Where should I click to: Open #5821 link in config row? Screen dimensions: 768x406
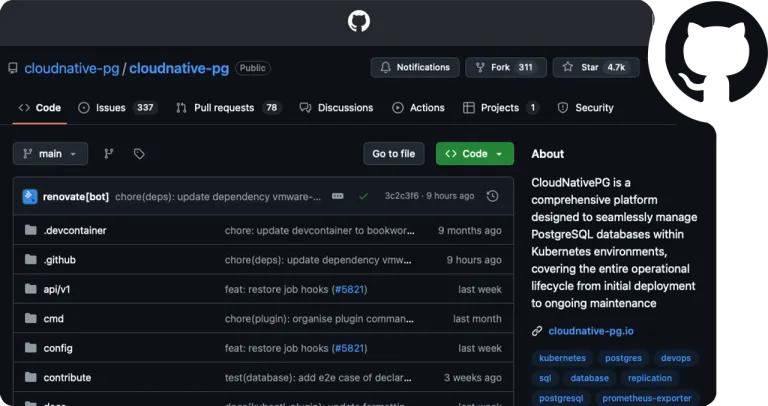349,348
